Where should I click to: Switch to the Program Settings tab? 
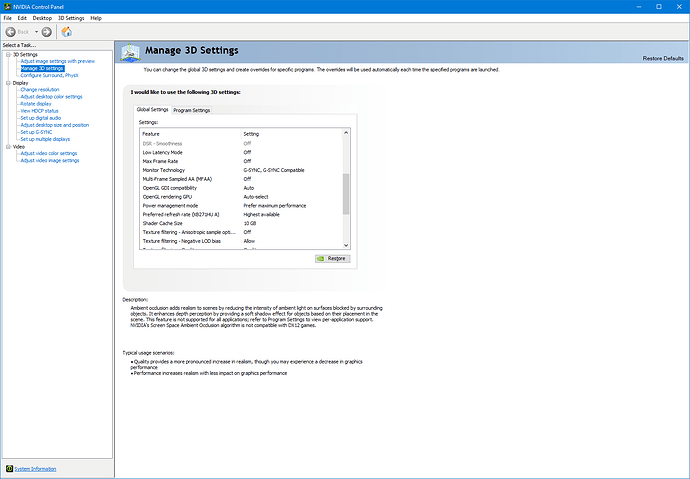point(191,110)
